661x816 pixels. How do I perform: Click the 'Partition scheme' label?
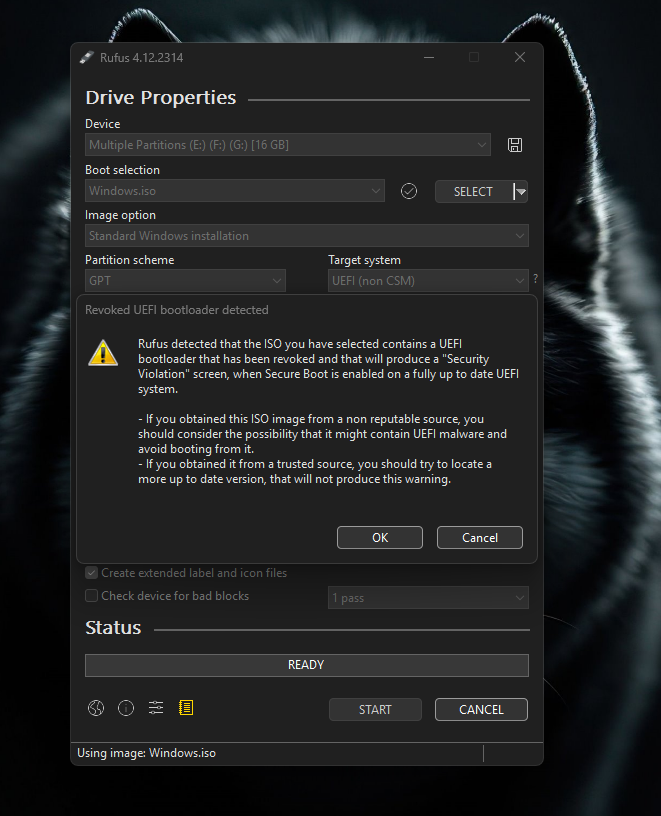(x=130, y=260)
